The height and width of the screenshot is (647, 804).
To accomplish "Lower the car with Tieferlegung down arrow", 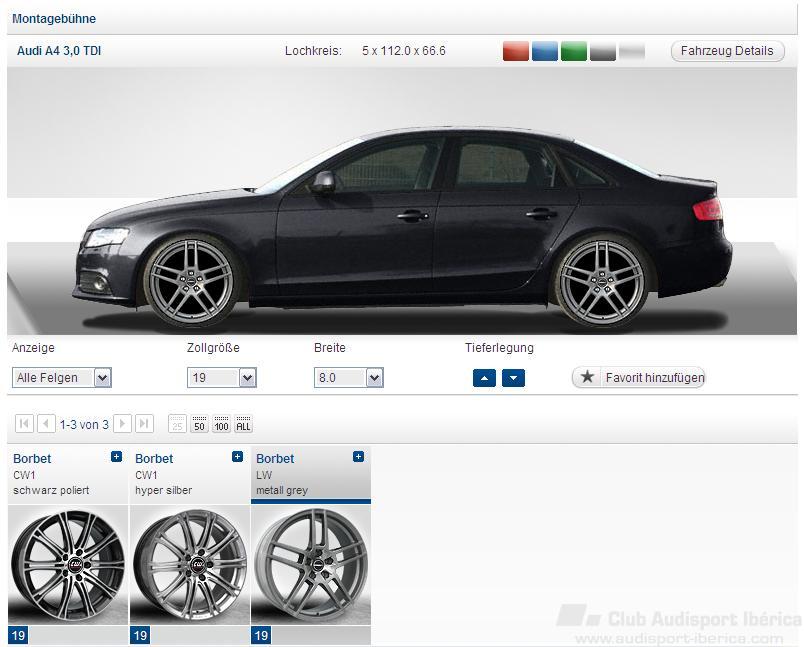I will 513,378.
